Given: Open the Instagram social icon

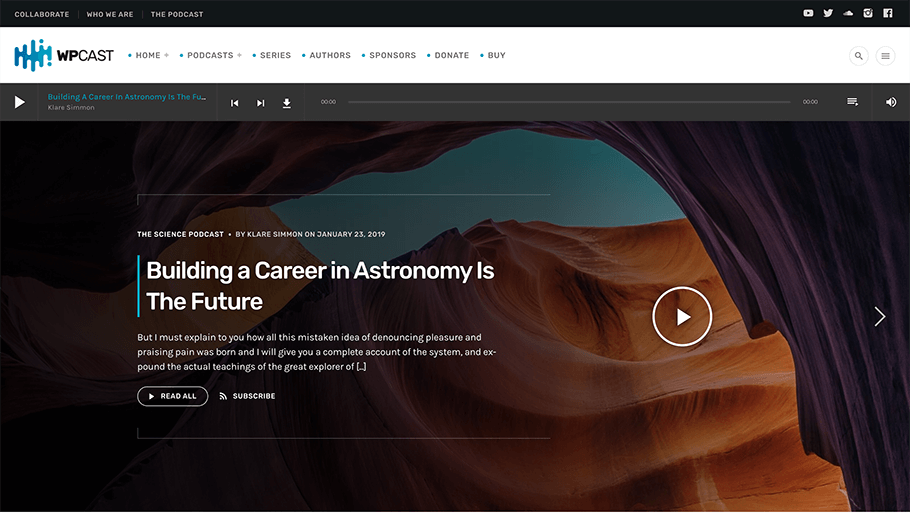Looking at the screenshot, I should coord(868,13).
